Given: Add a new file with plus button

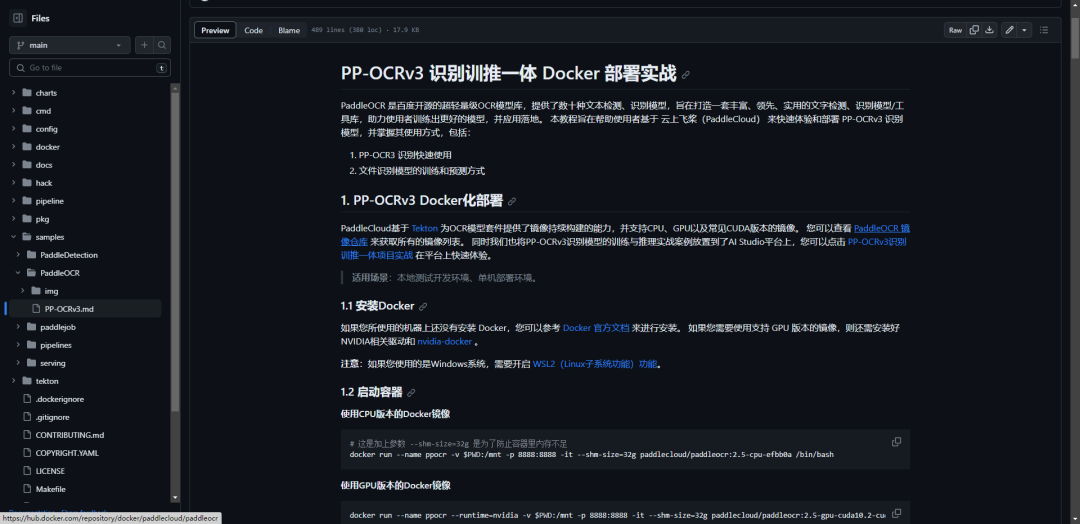Looking at the screenshot, I should [144, 45].
